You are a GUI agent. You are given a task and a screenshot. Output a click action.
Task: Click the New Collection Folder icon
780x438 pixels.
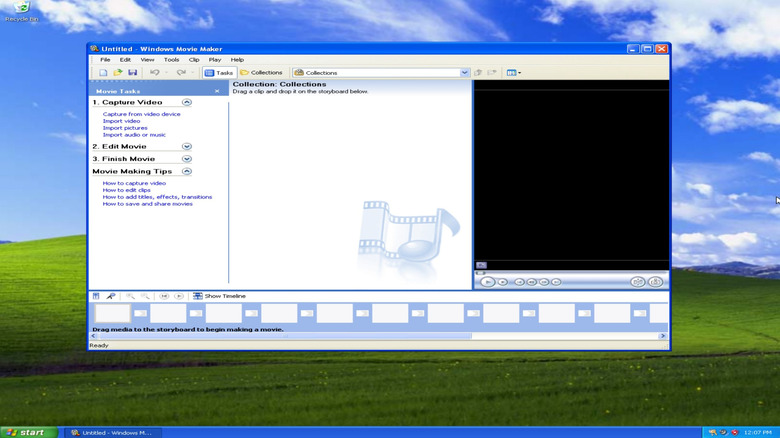(x=492, y=73)
